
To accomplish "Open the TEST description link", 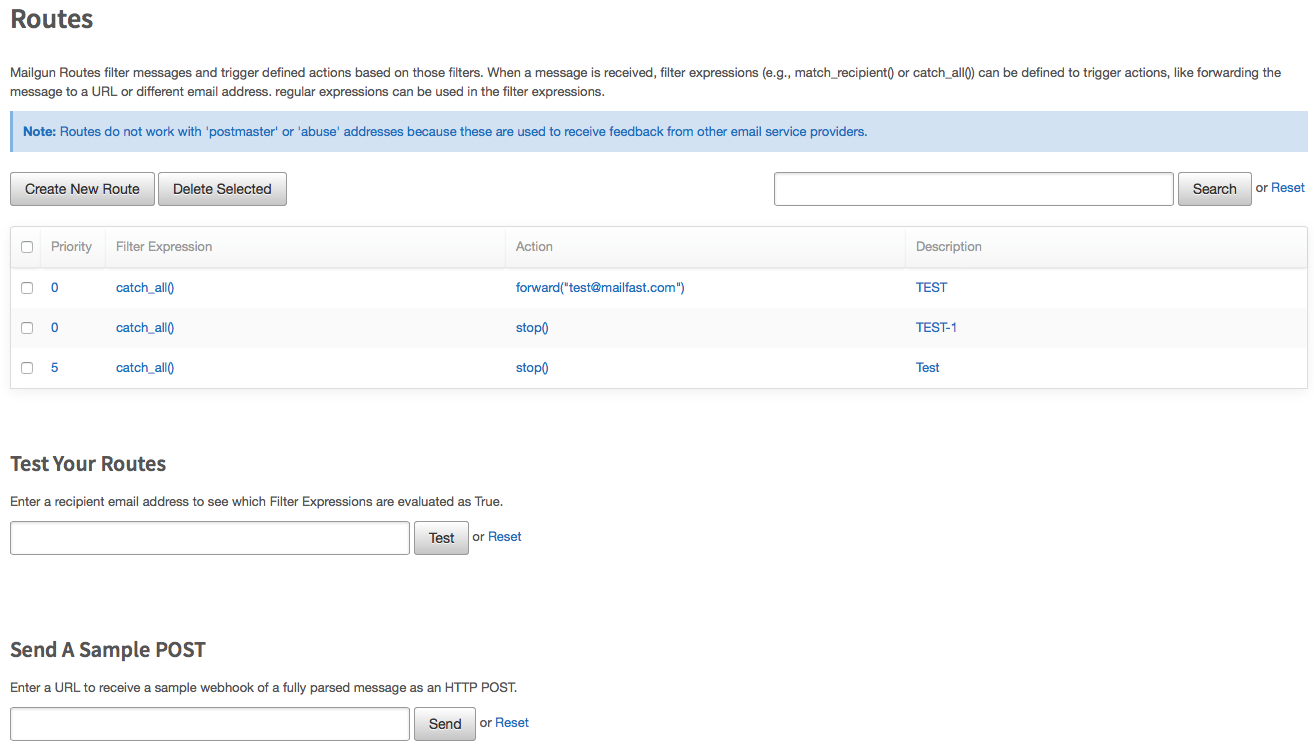I will pyautogui.click(x=931, y=288).
